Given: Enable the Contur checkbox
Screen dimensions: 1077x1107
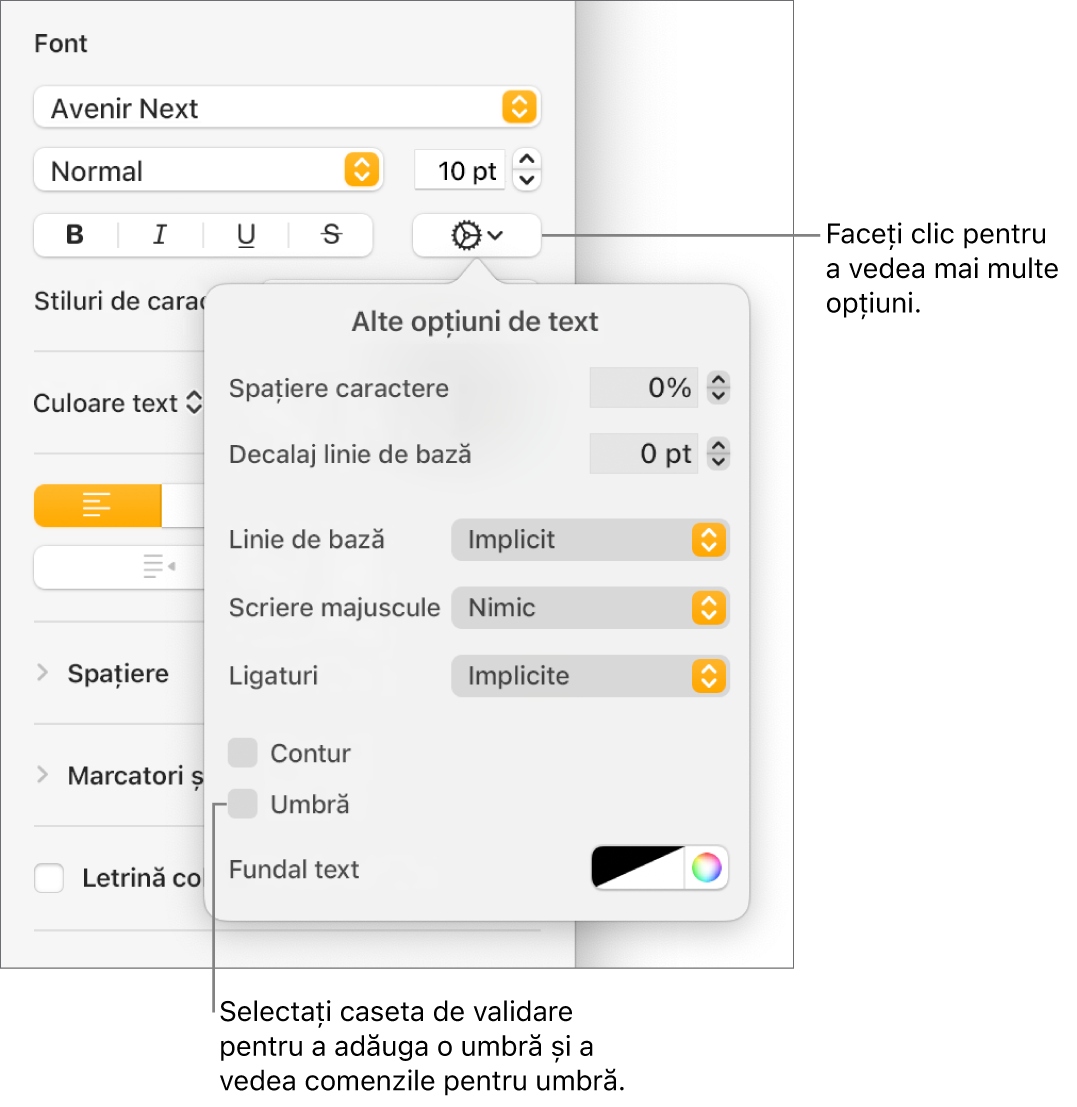Looking at the screenshot, I should [x=243, y=753].
